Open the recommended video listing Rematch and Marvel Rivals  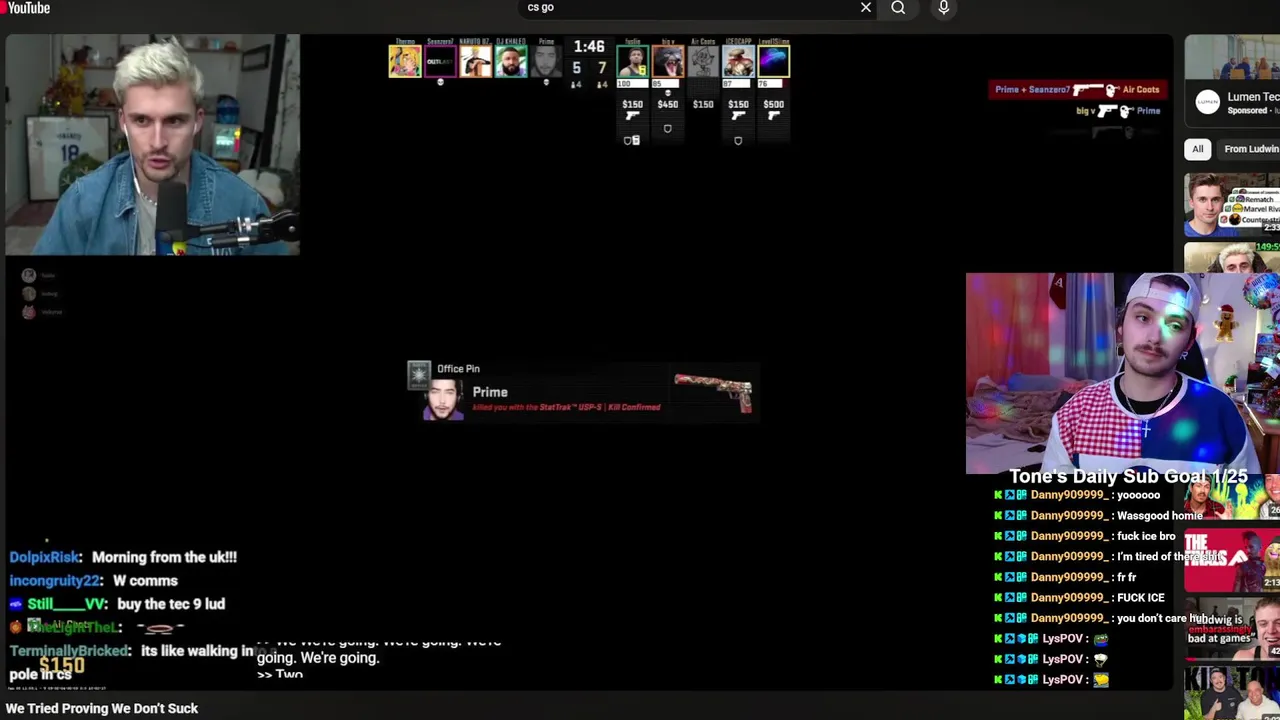(x=1232, y=204)
